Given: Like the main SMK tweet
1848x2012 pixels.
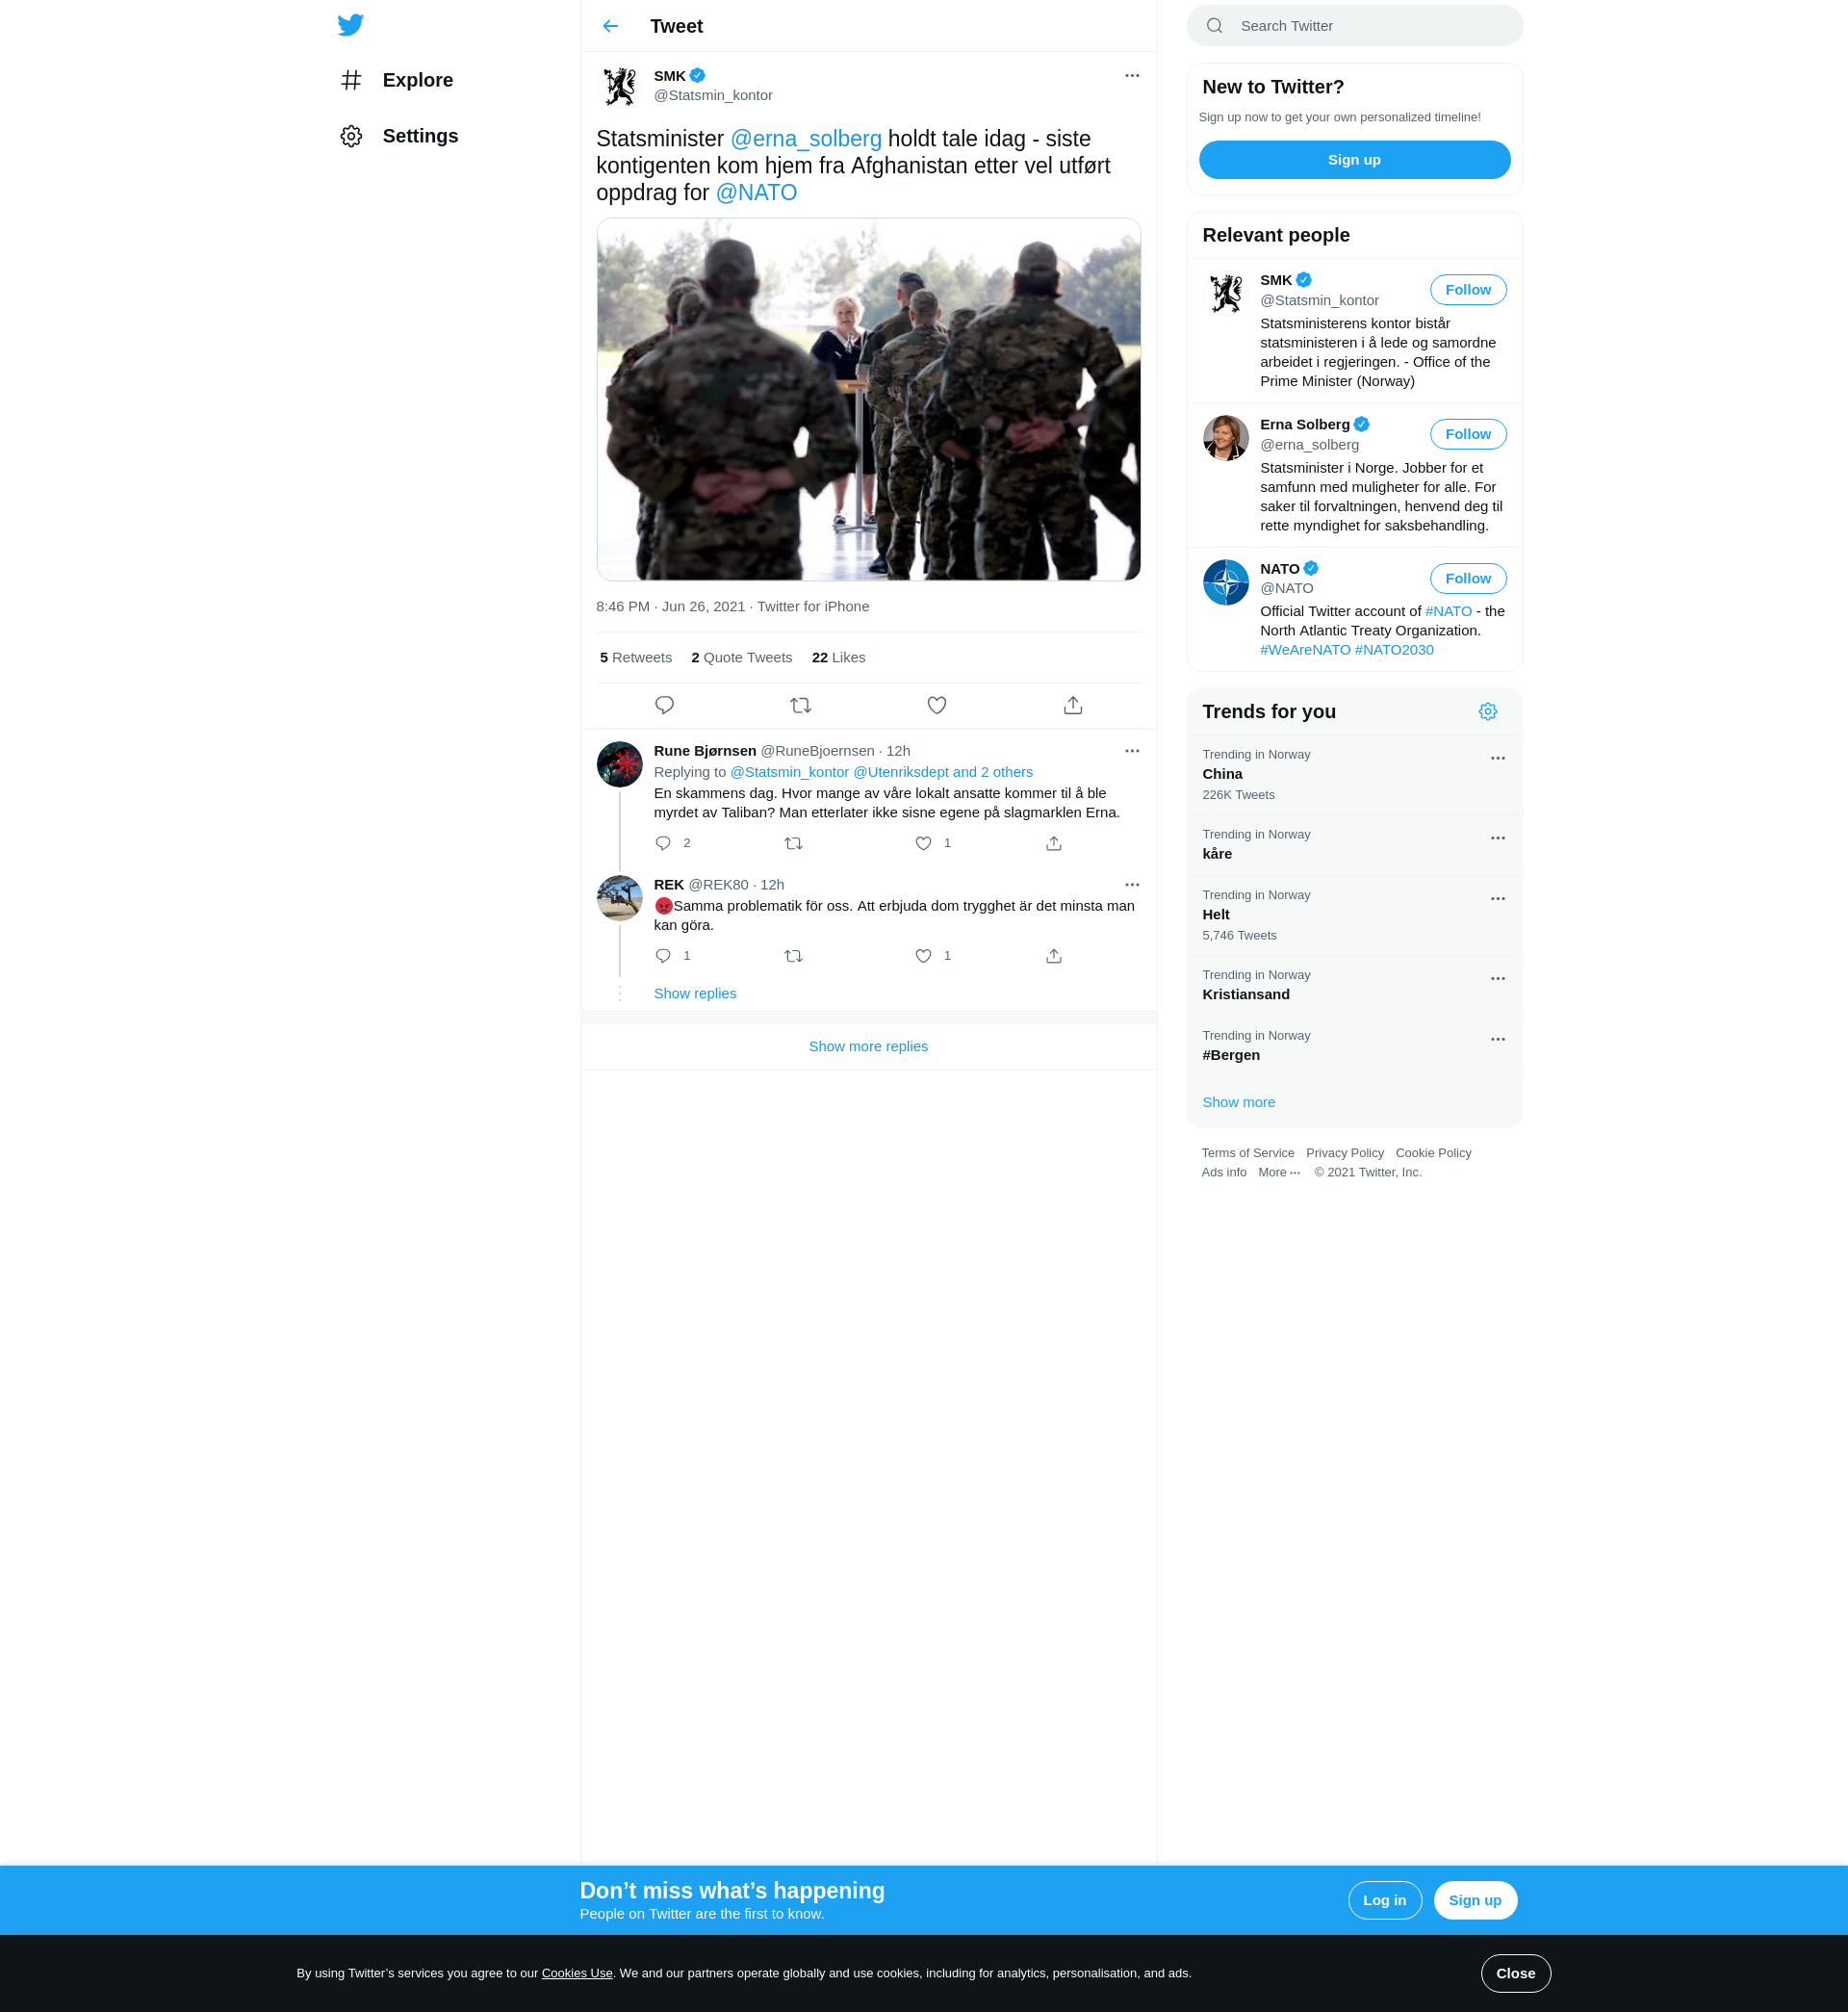Looking at the screenshot, I should (936, 705).
